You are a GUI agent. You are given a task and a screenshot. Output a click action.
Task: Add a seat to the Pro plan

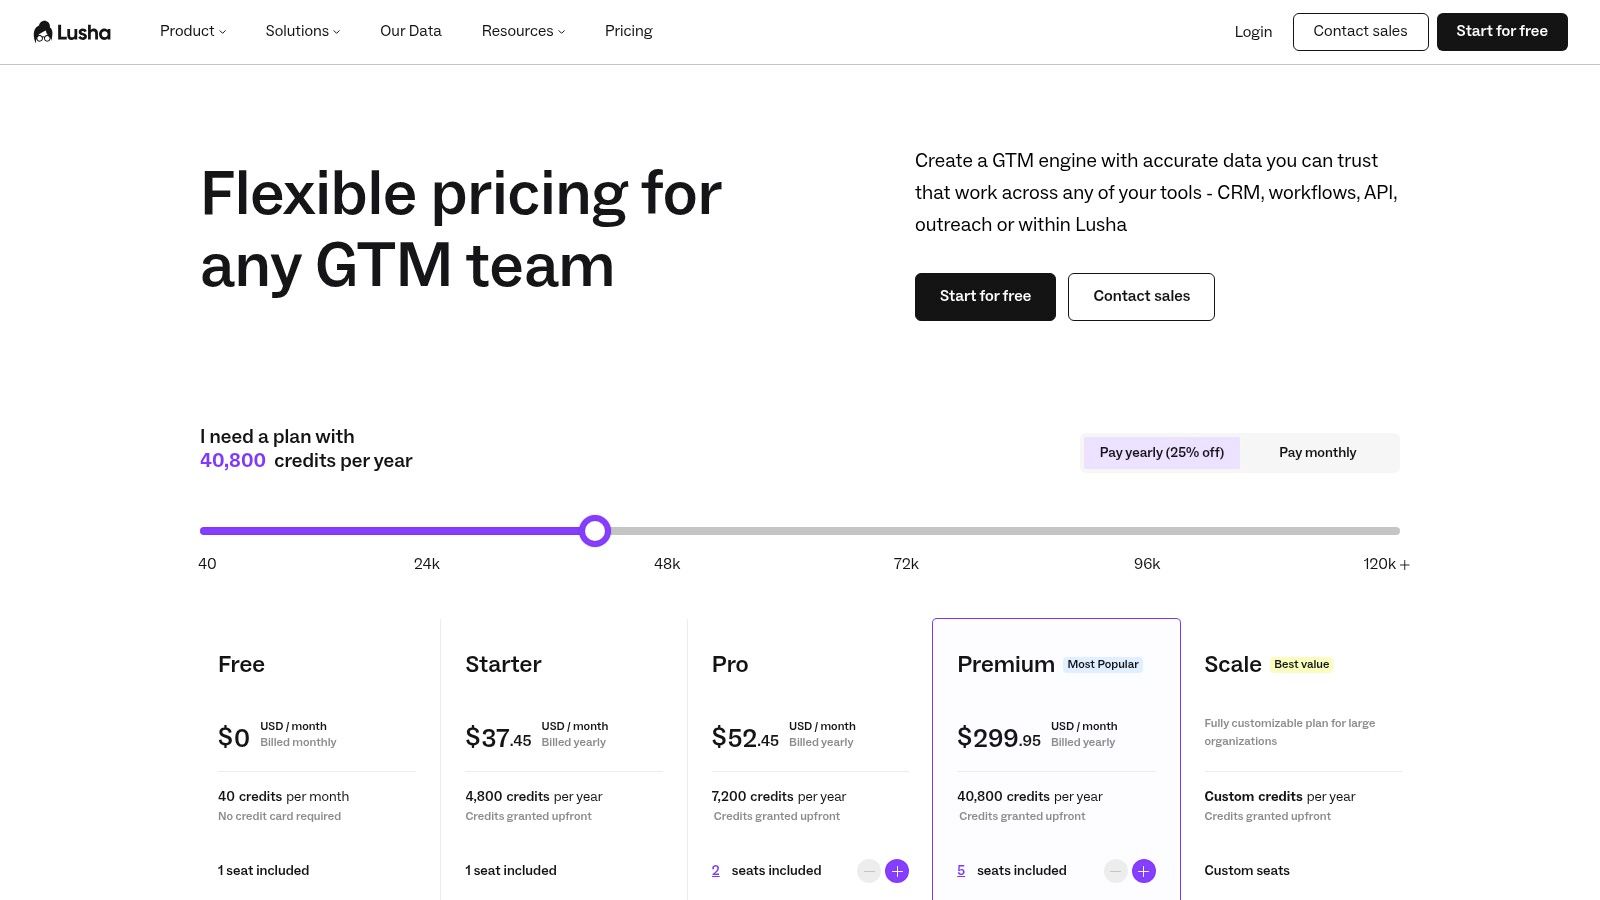pyautogui.click(x=897, y=871)
